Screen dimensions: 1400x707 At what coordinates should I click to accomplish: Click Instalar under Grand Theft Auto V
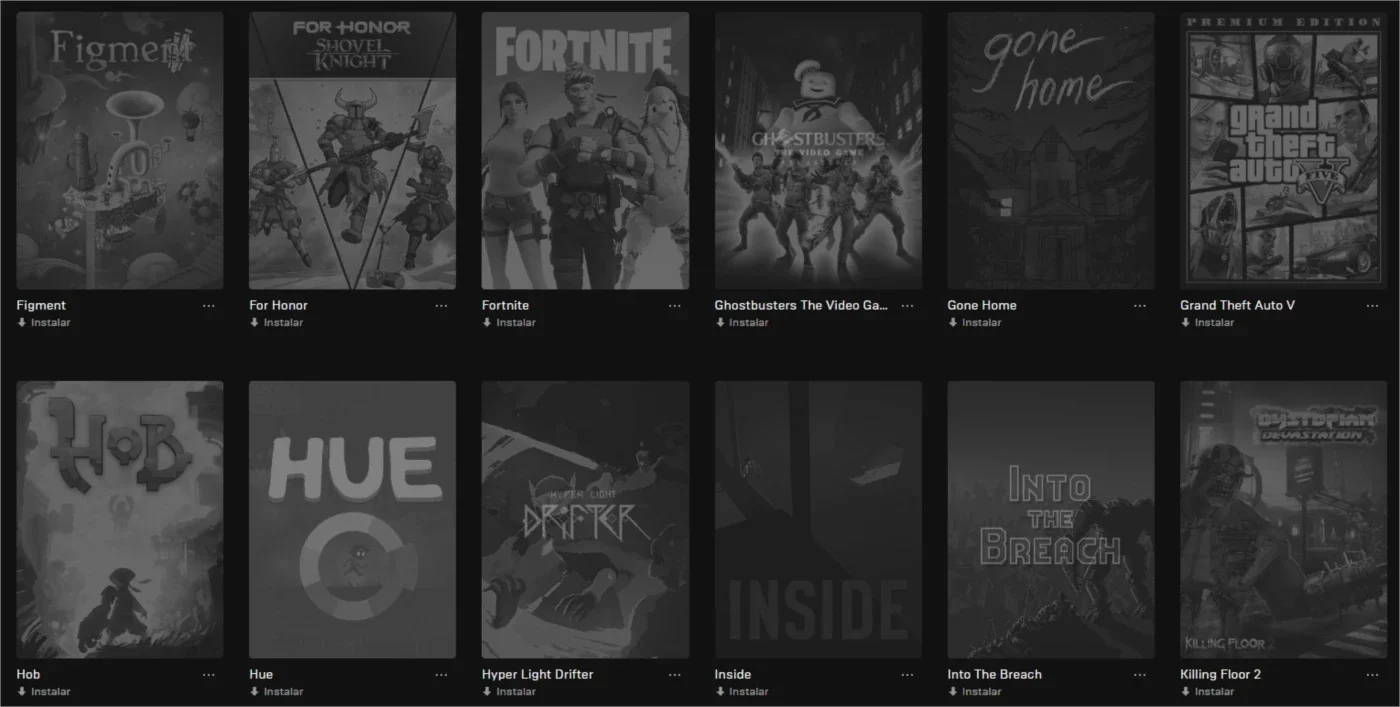[x=1207, y=323]
